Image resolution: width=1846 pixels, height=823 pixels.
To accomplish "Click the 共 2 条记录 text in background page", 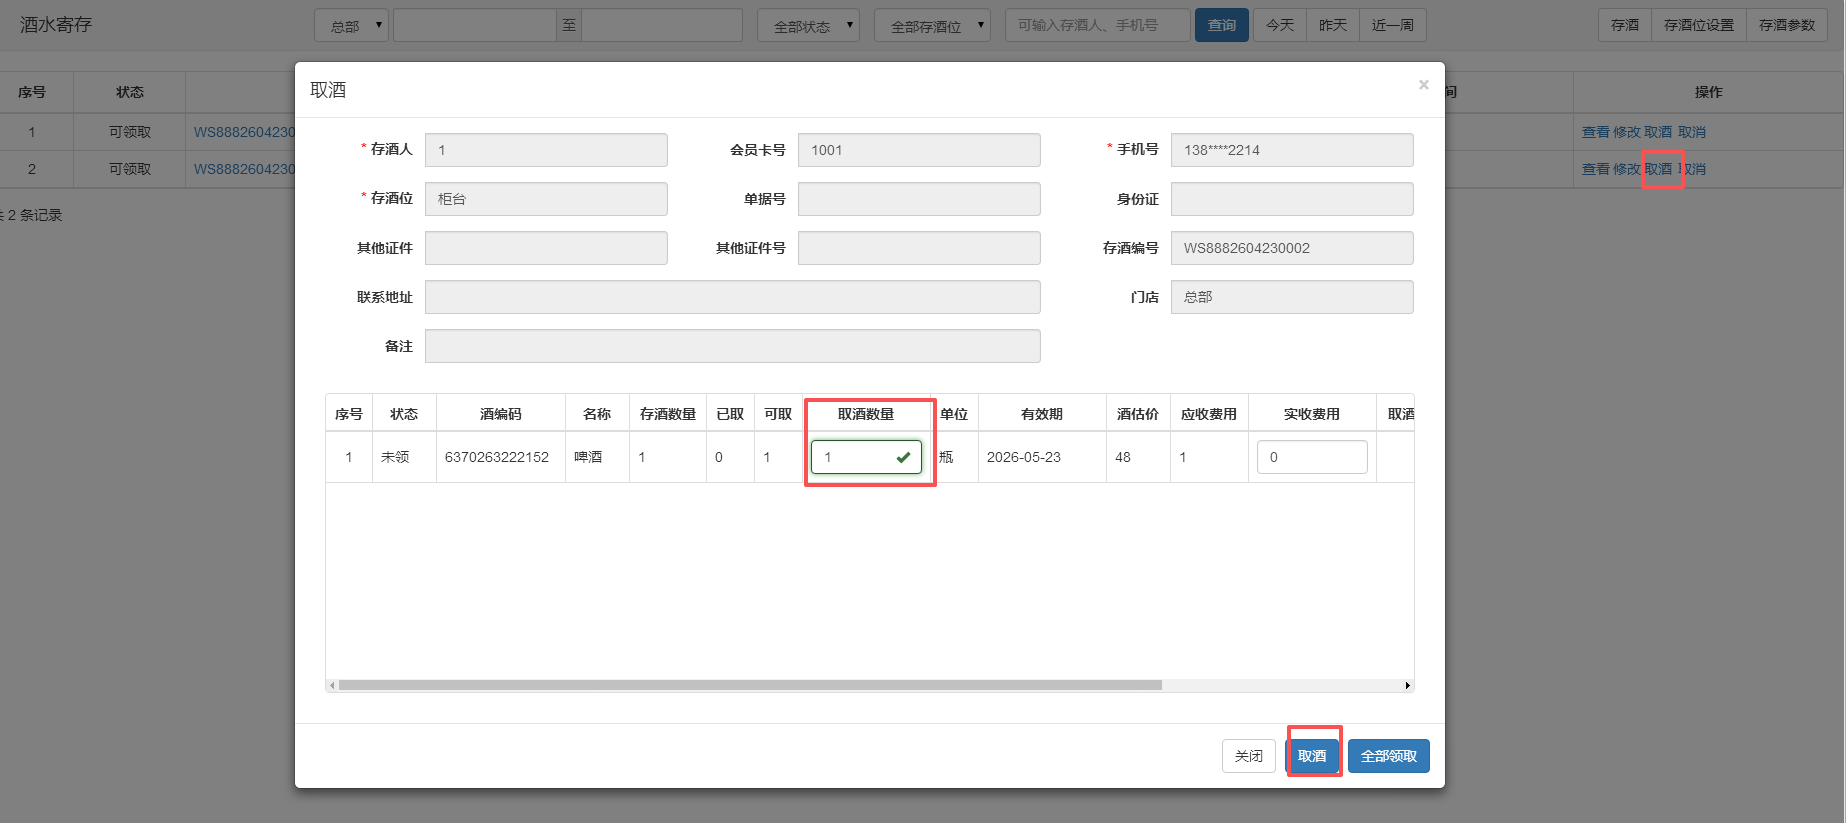I will pos(32,215).
